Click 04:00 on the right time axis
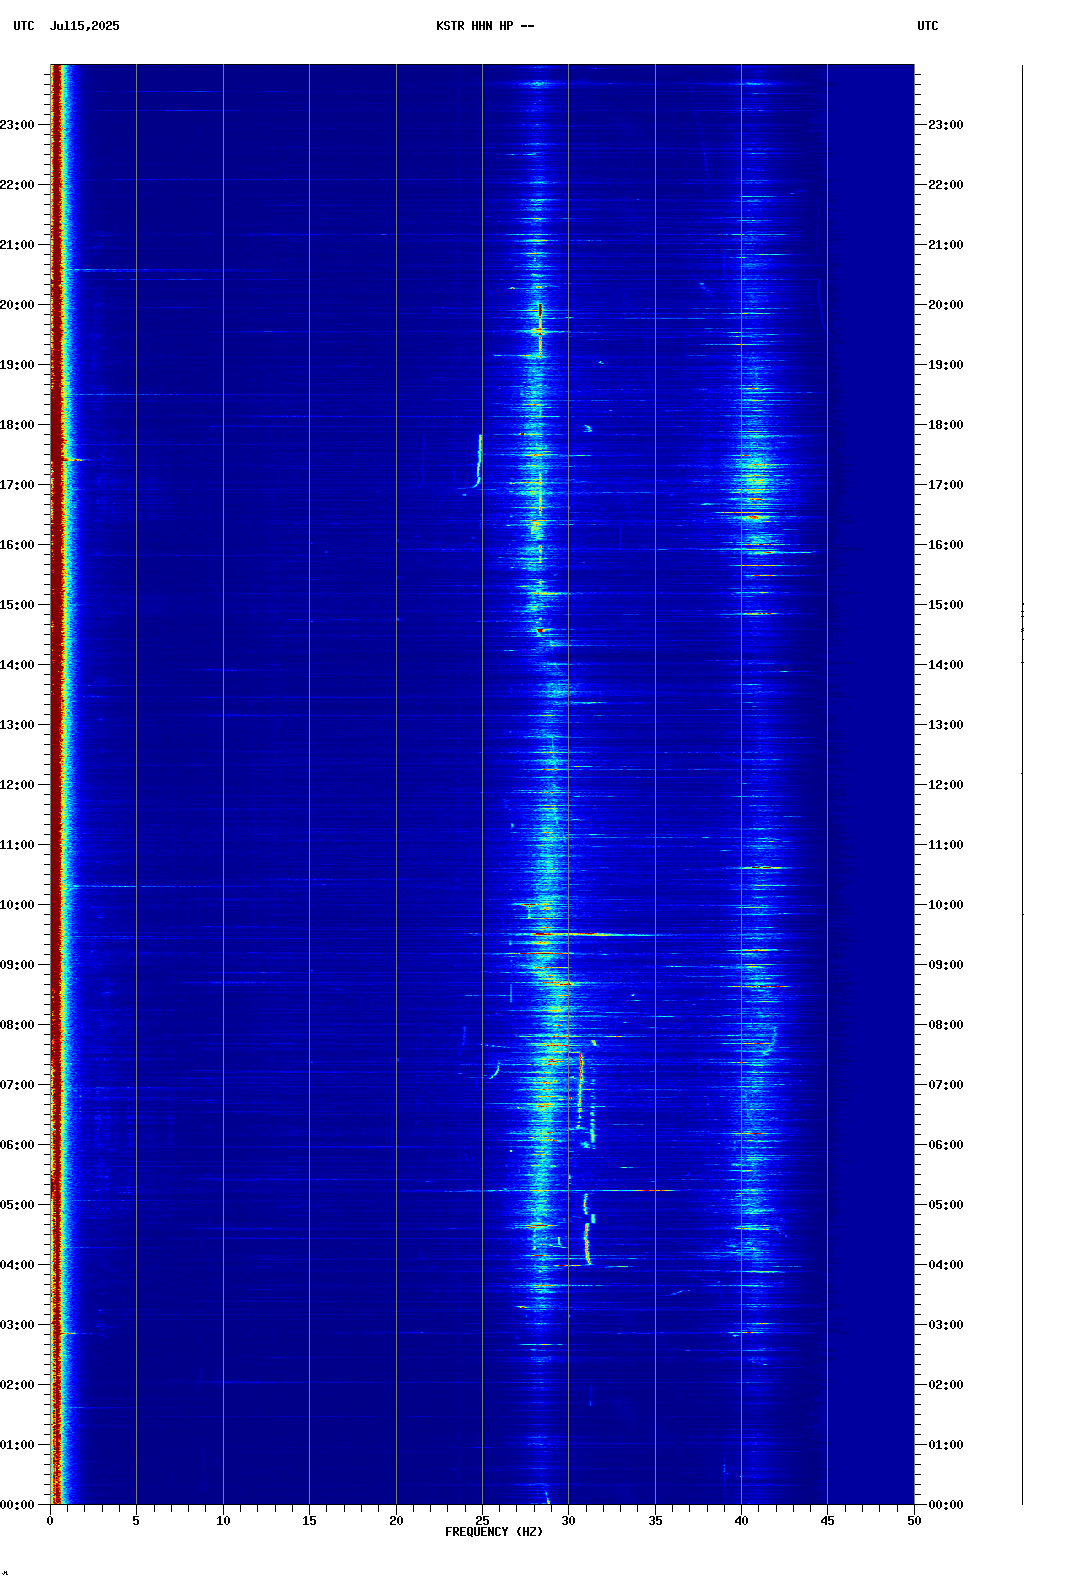Screen dimensions: 1066x1584 [946, 1265]
